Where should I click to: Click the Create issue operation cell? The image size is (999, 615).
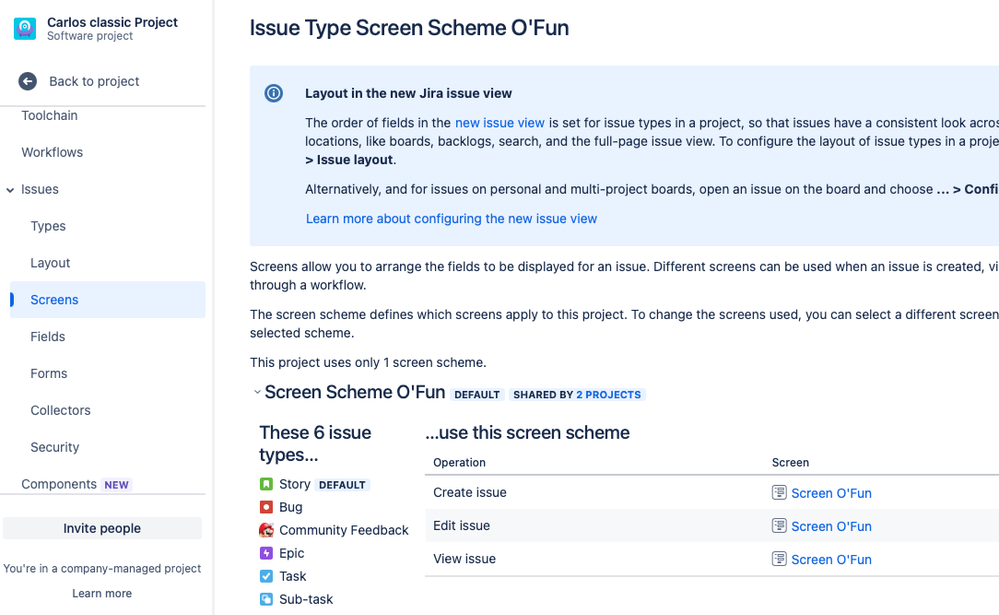point(470,493)
